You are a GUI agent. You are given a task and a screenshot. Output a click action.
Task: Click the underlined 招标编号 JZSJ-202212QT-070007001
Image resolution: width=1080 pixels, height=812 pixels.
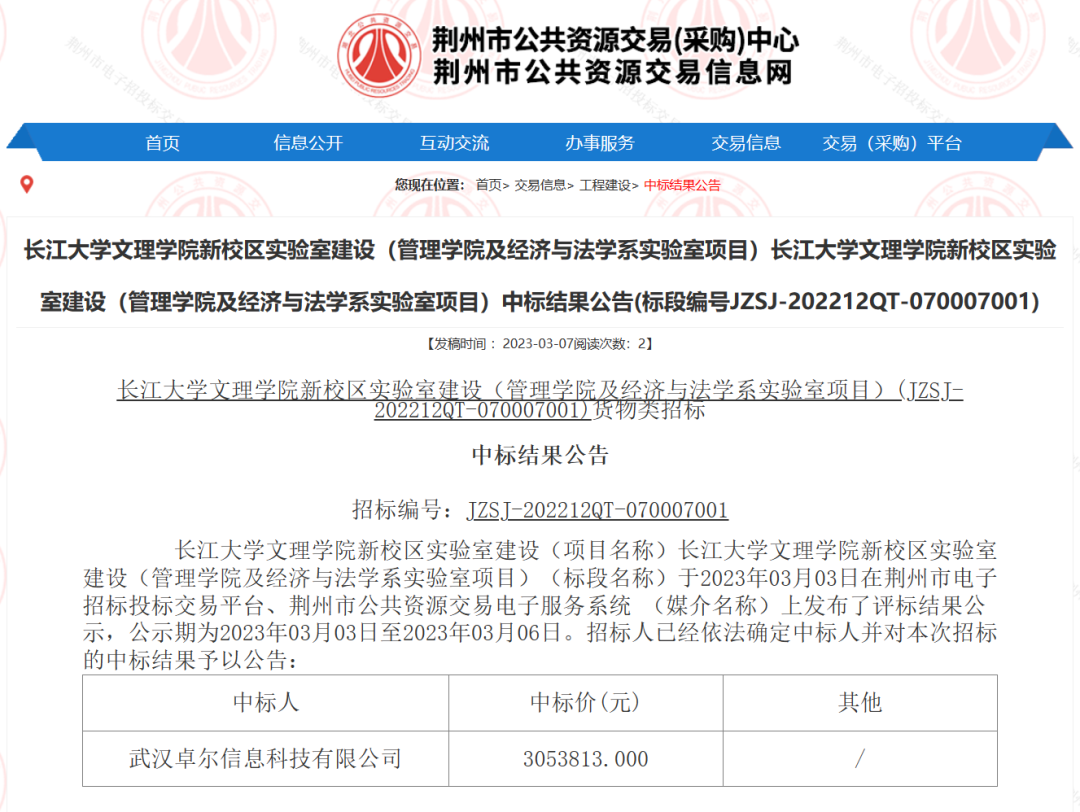pos(597,510)
